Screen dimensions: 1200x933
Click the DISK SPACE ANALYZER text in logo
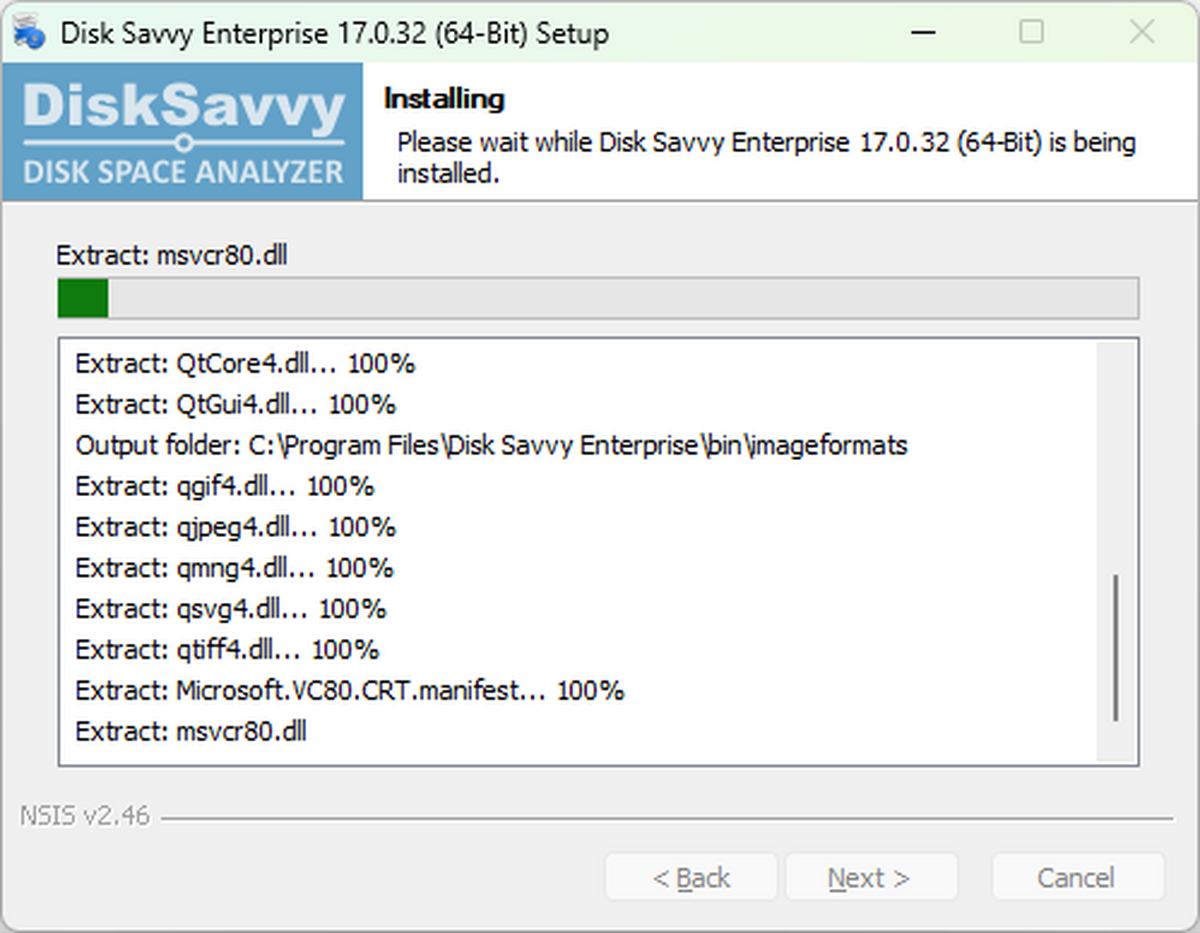point(180,172)
